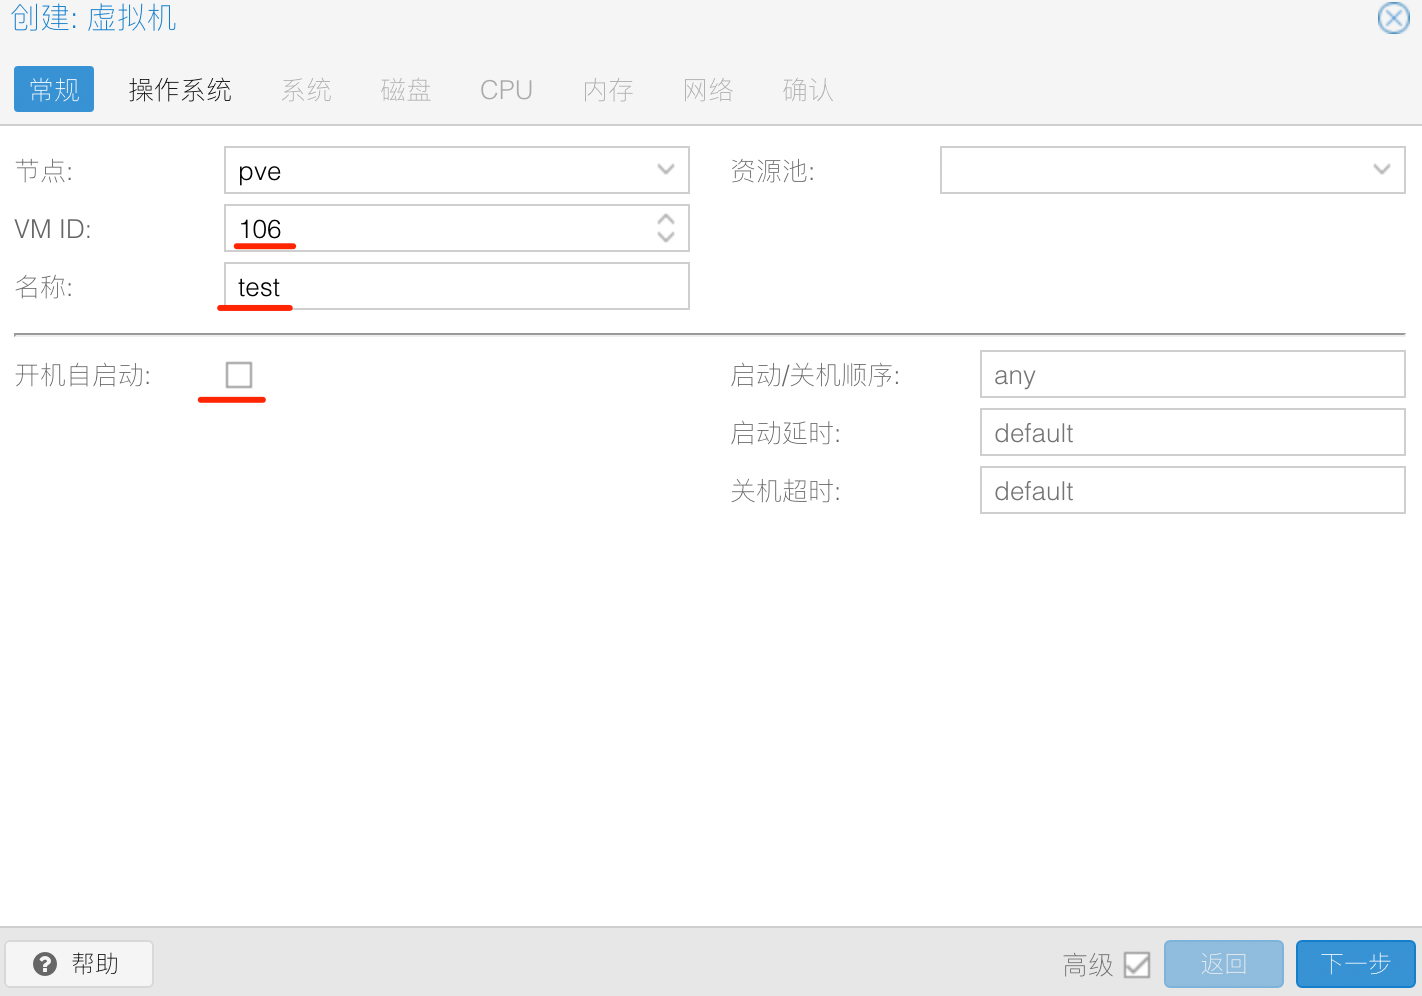Increase VM ID with up arrow
This screenshot has height=996, width=1422.
[665, 220]
